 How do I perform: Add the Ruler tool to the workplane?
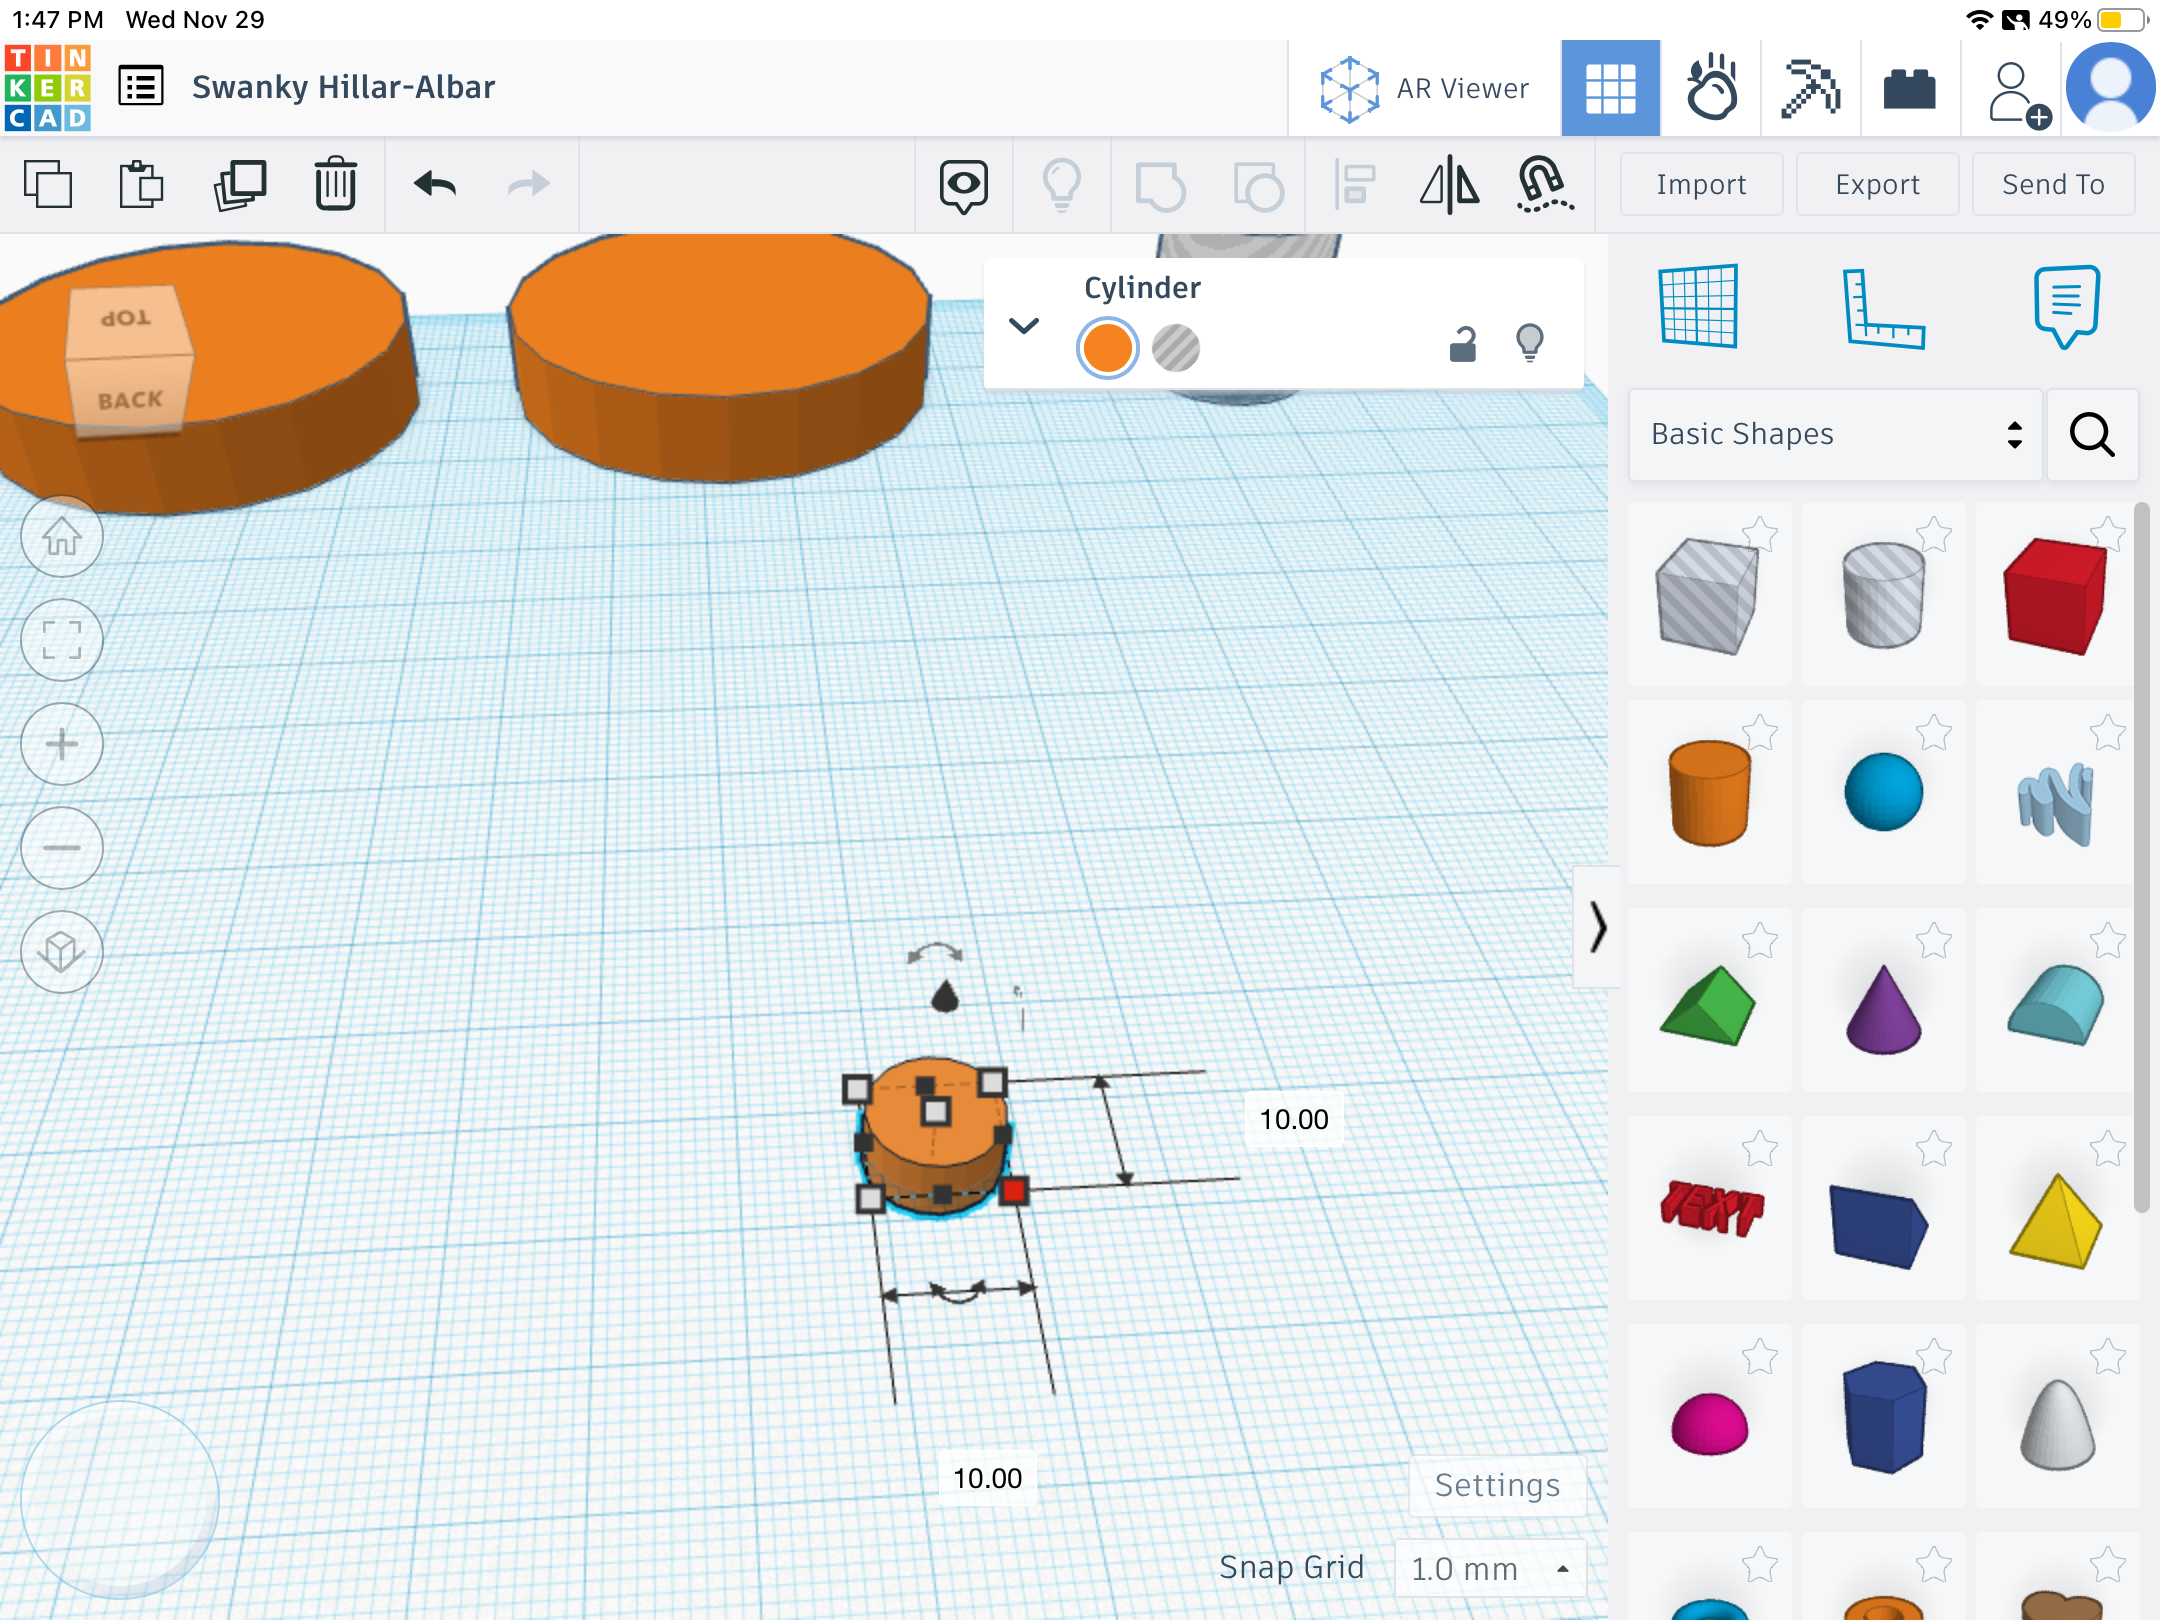tap(1882, 308)
